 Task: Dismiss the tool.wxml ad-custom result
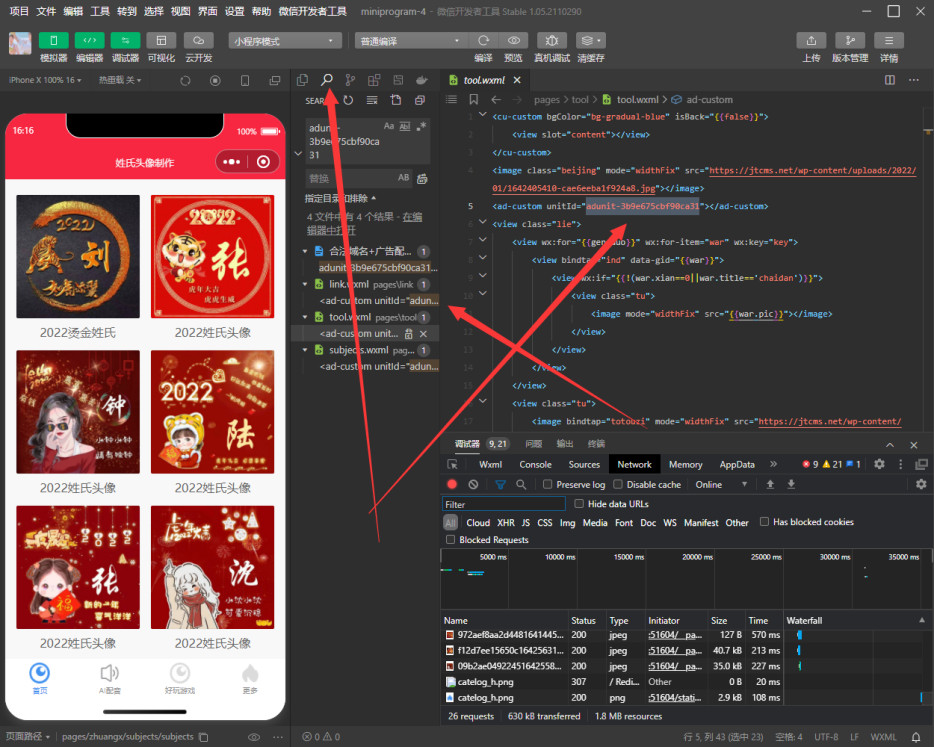click(x=424, y=334)
